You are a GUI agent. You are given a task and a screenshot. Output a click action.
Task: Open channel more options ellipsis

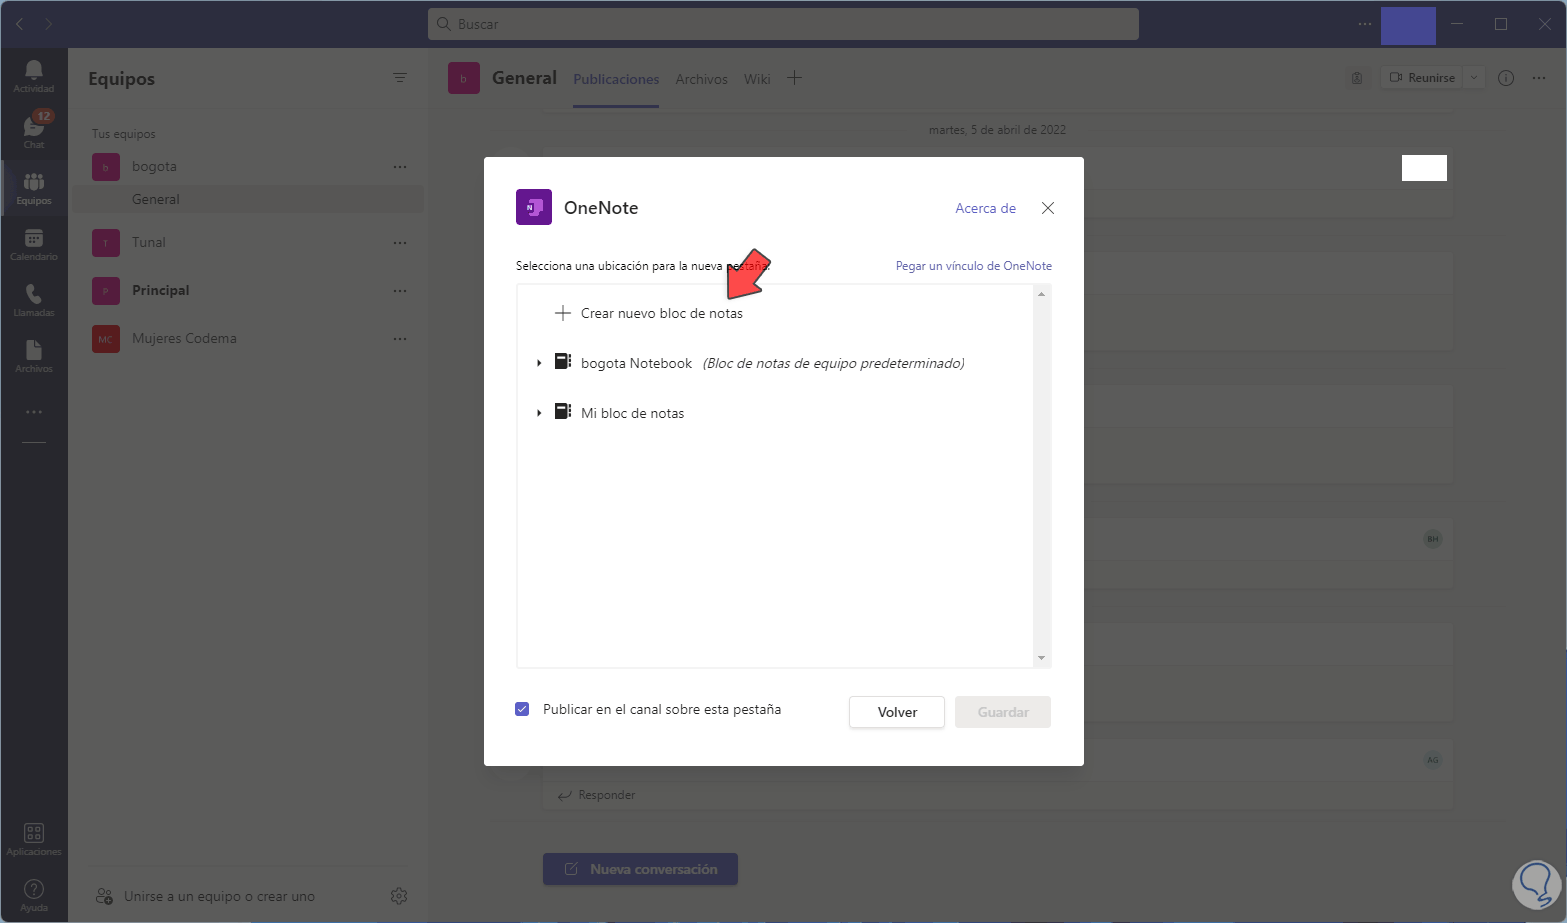click(x=1539, y=78)
